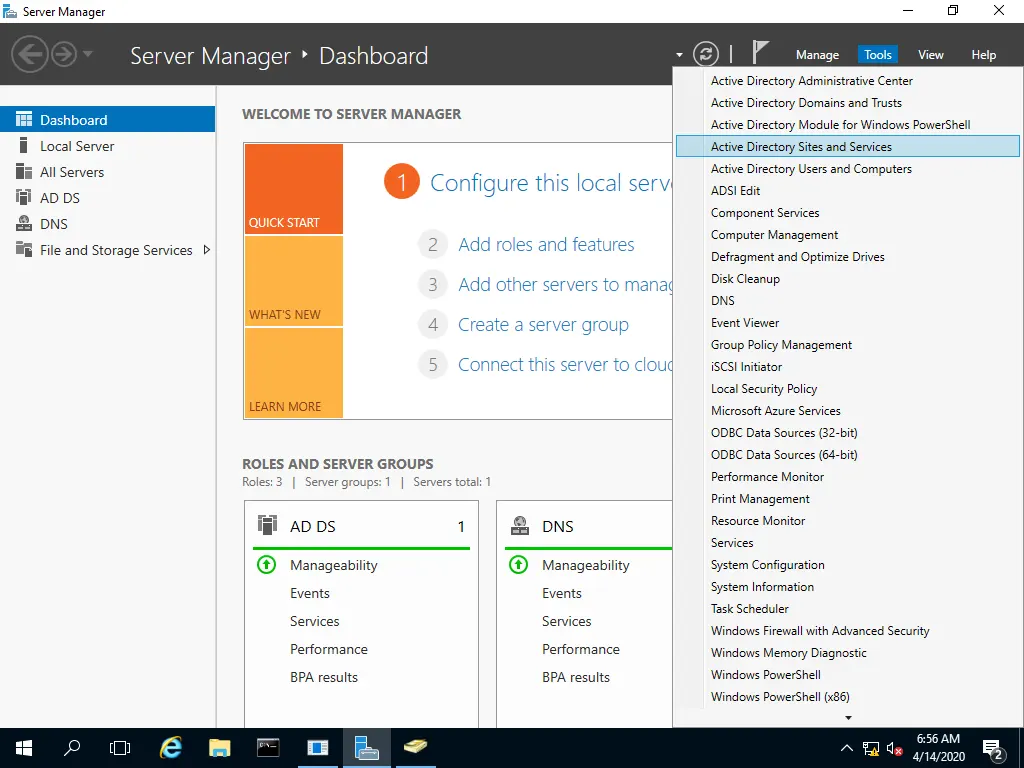Click the forward navigation arrow

click(64, 54)
